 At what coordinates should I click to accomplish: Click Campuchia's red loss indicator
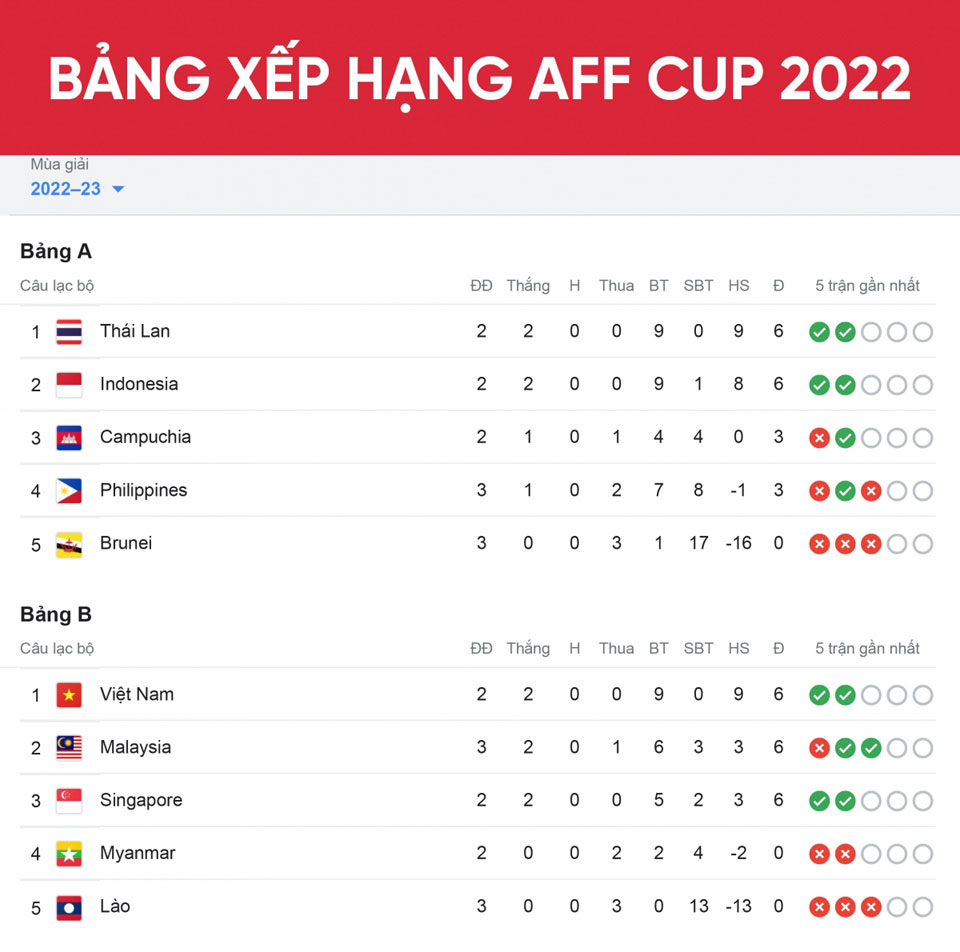819,438
